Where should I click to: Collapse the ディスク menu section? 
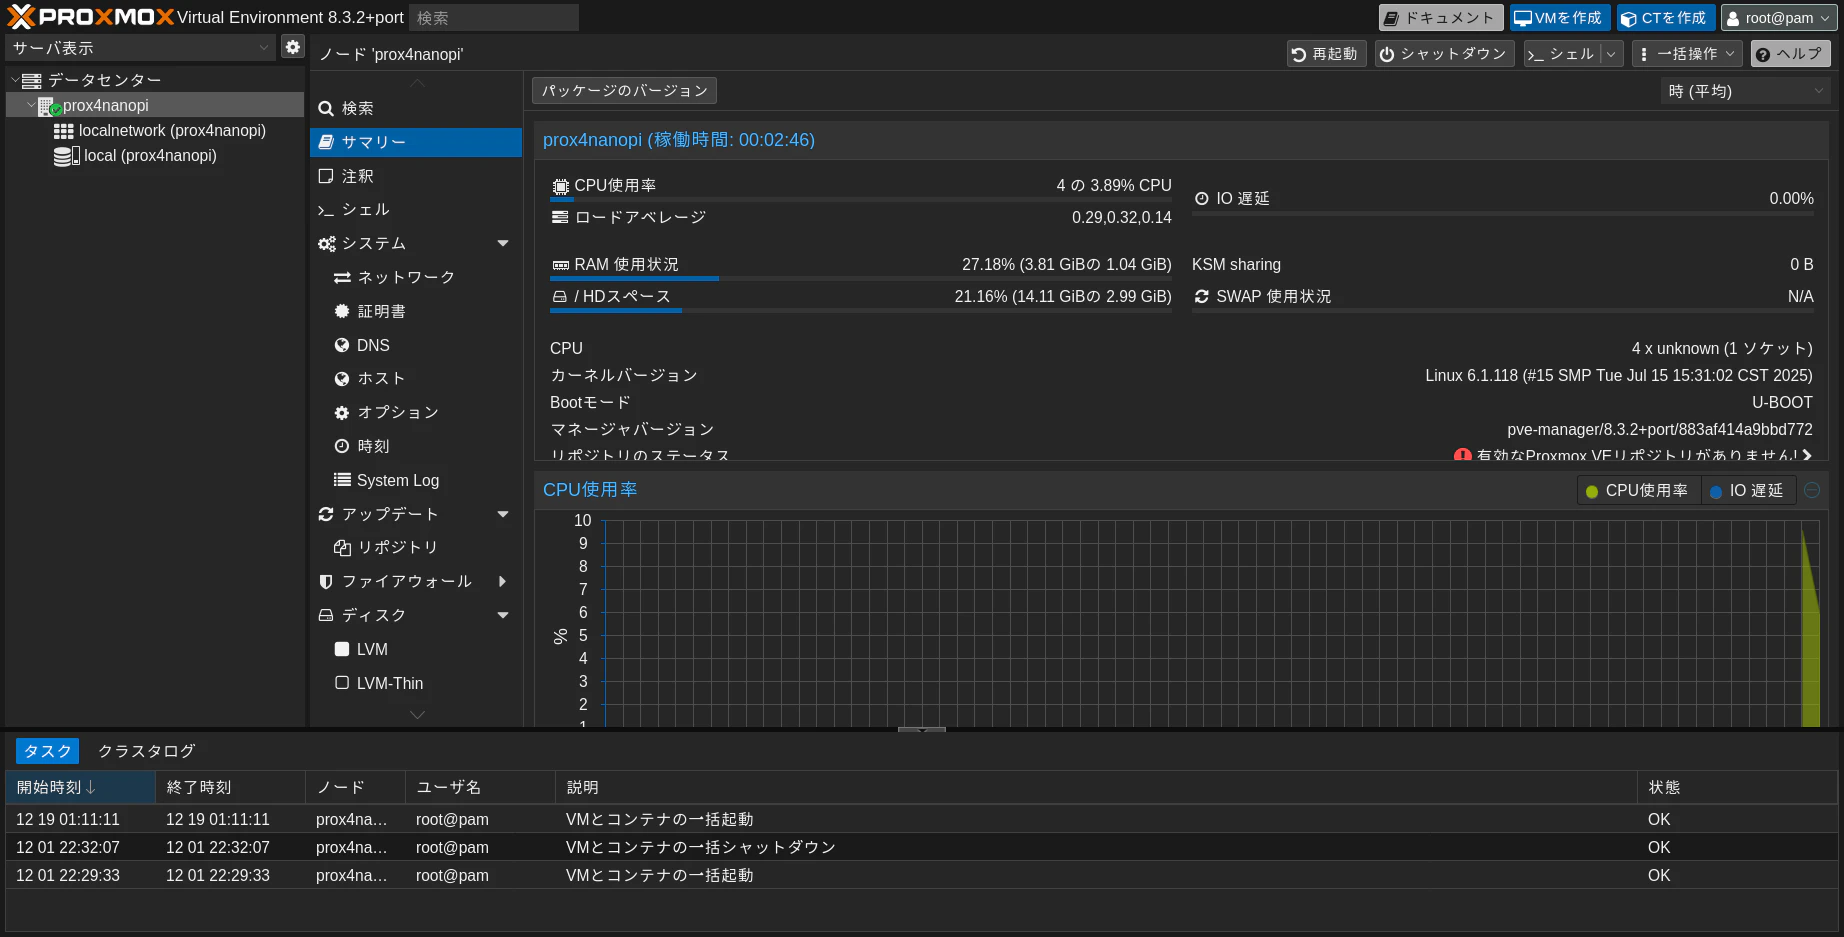coord(503,616)
